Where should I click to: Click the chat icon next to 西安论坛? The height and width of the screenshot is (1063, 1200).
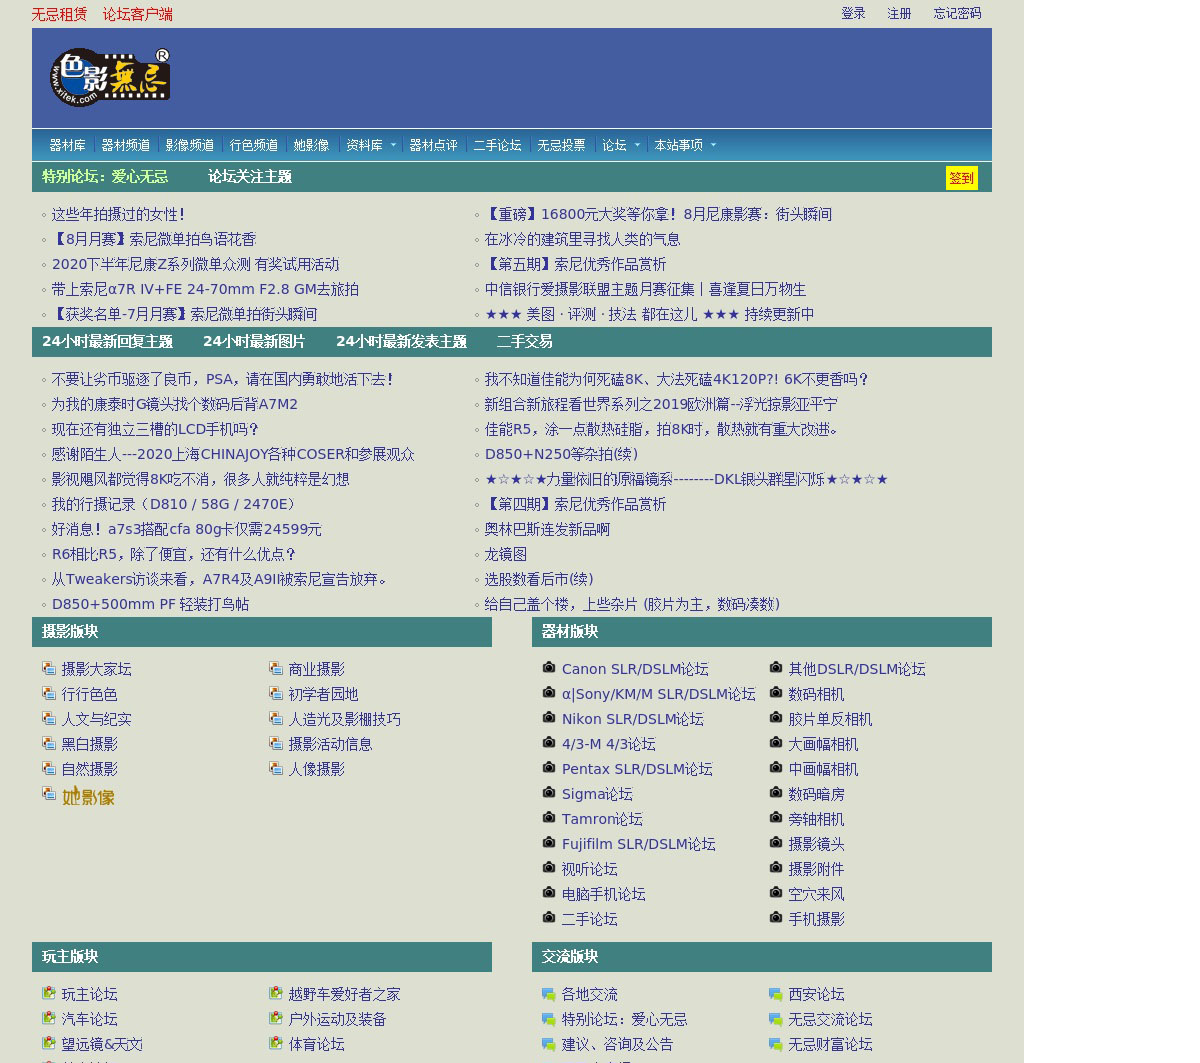tap(775, 994)
